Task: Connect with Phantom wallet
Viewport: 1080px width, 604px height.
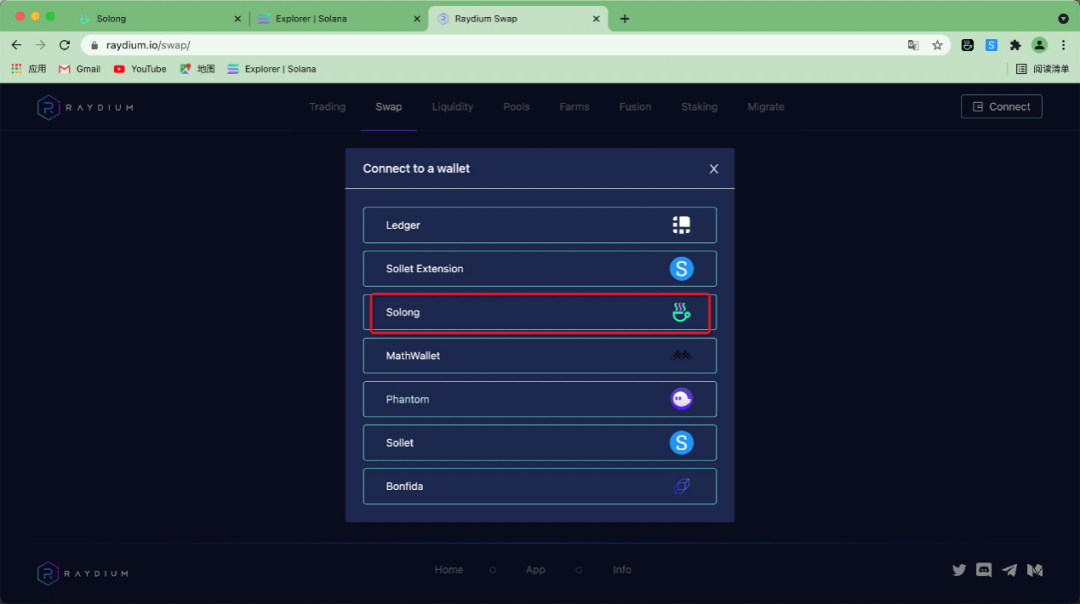Action: (539, 399)
